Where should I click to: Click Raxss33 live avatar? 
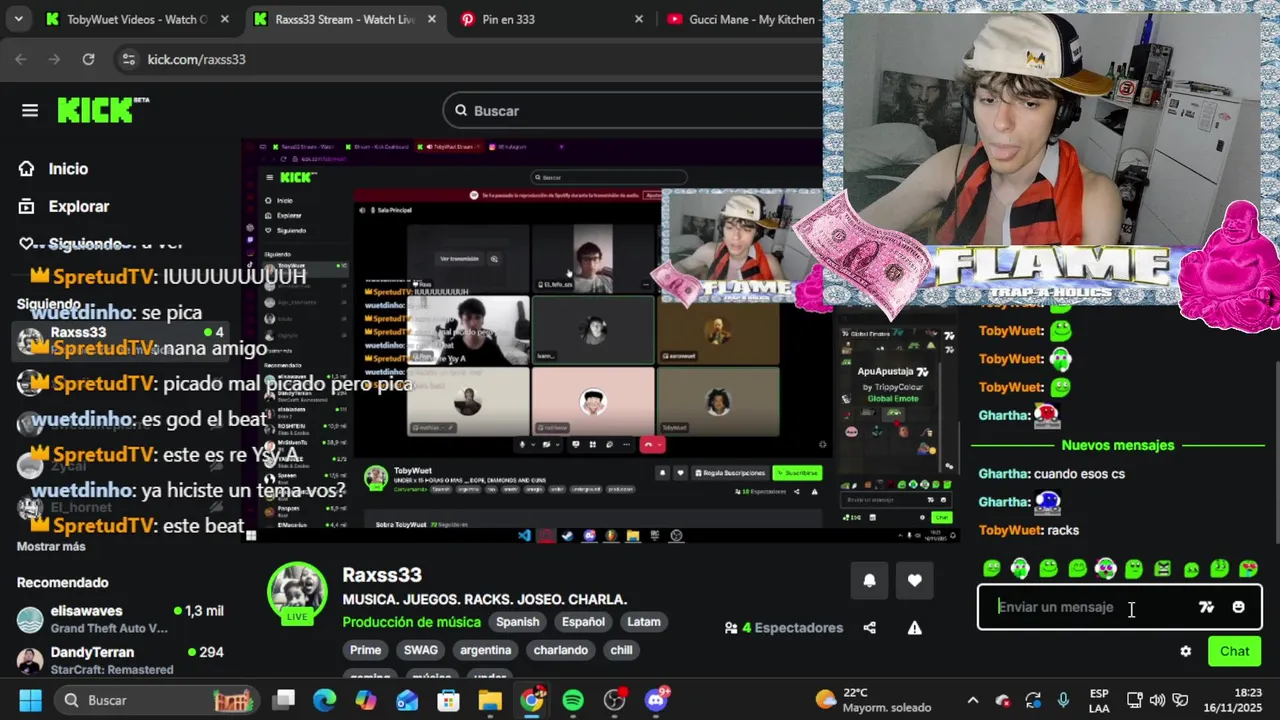(x=297, y=593)
